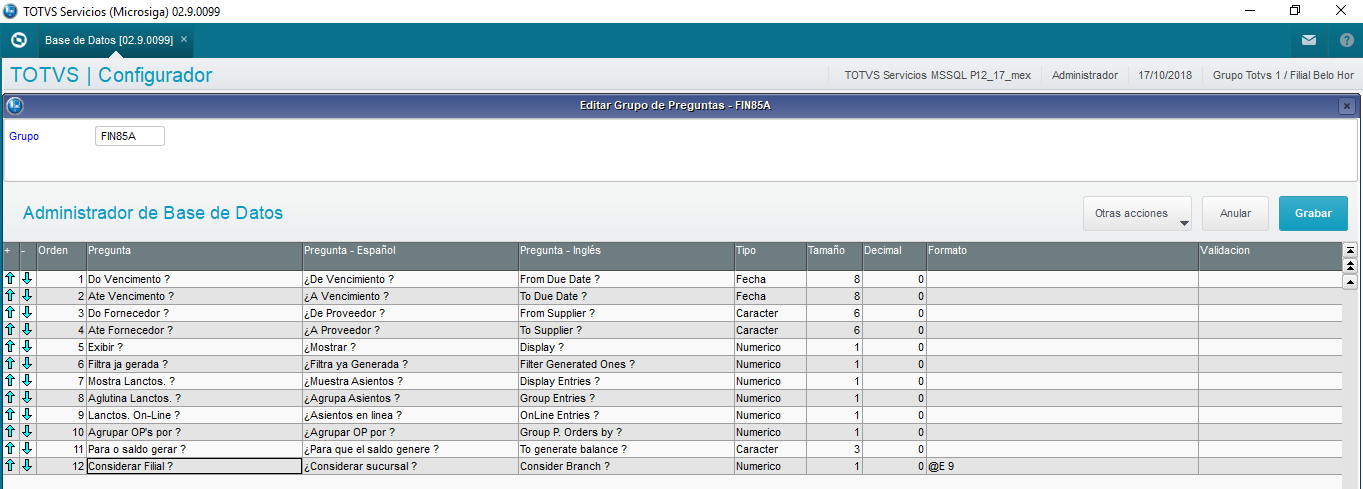
Task: Move 'Lanctos. On-Line ?' row down
Action: coord(27,415)
